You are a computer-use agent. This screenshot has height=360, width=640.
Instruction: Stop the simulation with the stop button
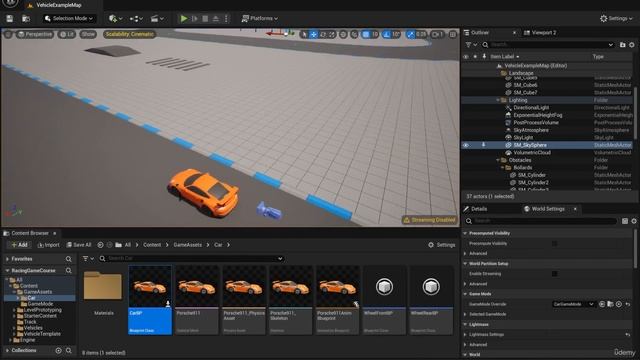tap(205, 18)
